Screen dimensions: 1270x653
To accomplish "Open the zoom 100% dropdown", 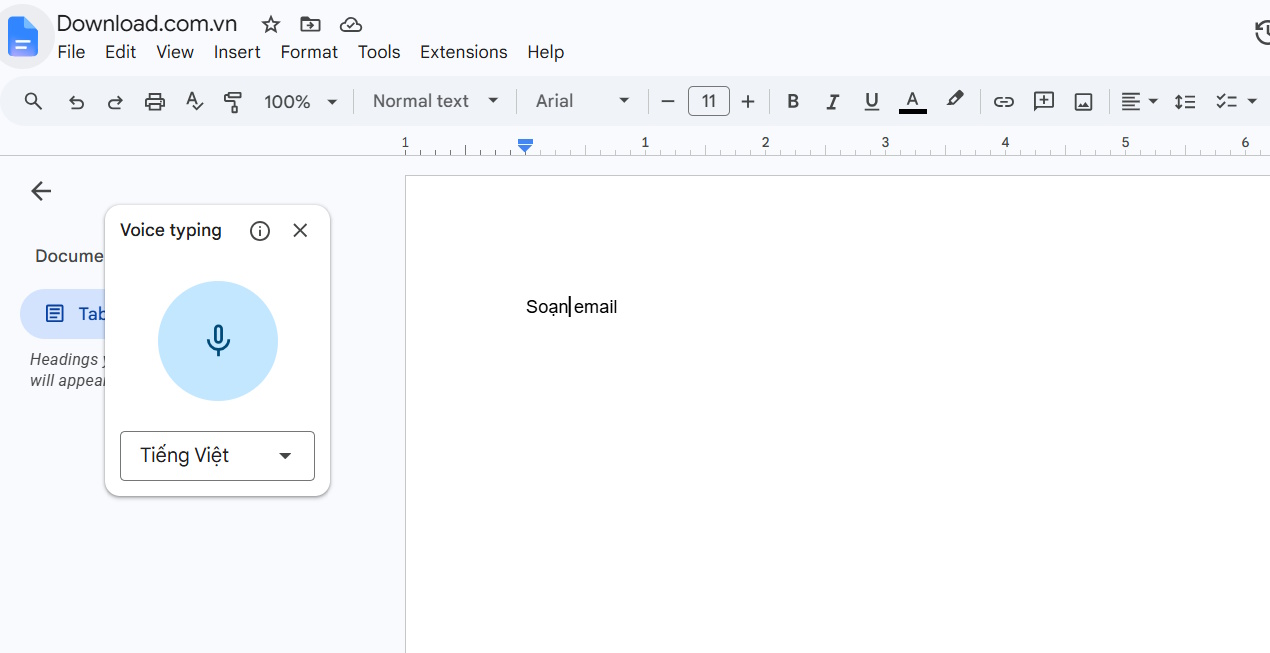I will click(300, 101).
